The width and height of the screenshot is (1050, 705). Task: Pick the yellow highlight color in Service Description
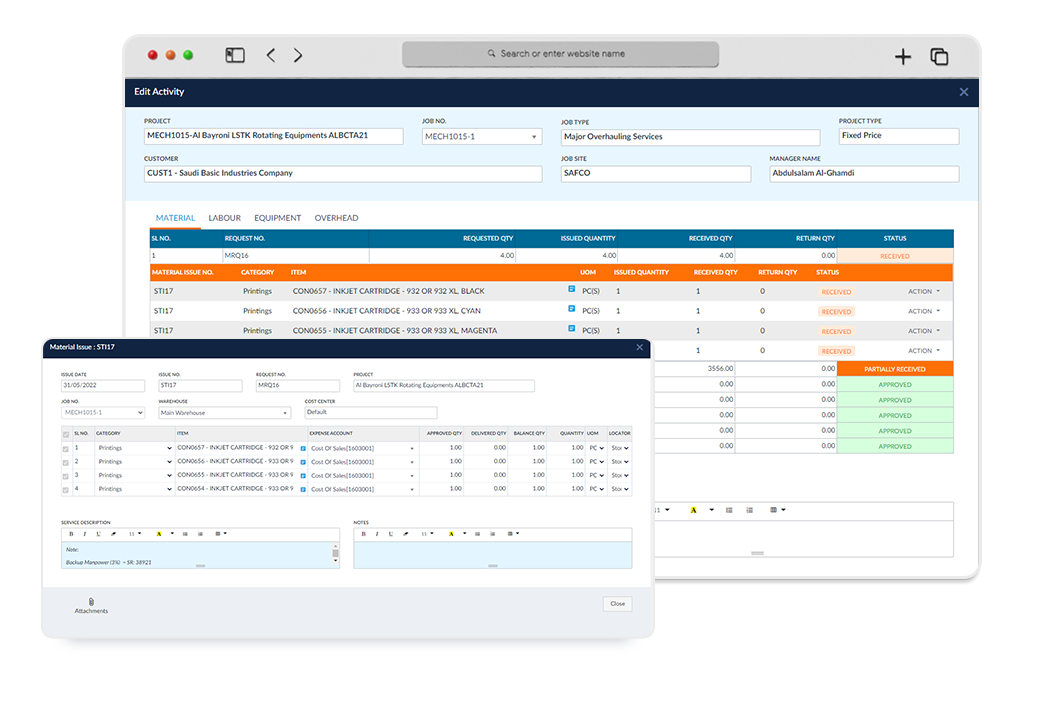point(158,534)
